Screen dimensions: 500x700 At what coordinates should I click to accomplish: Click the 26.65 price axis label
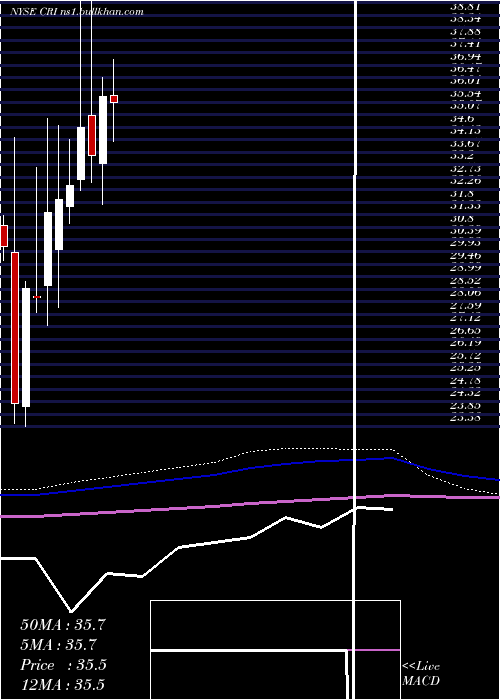(465, 331)
